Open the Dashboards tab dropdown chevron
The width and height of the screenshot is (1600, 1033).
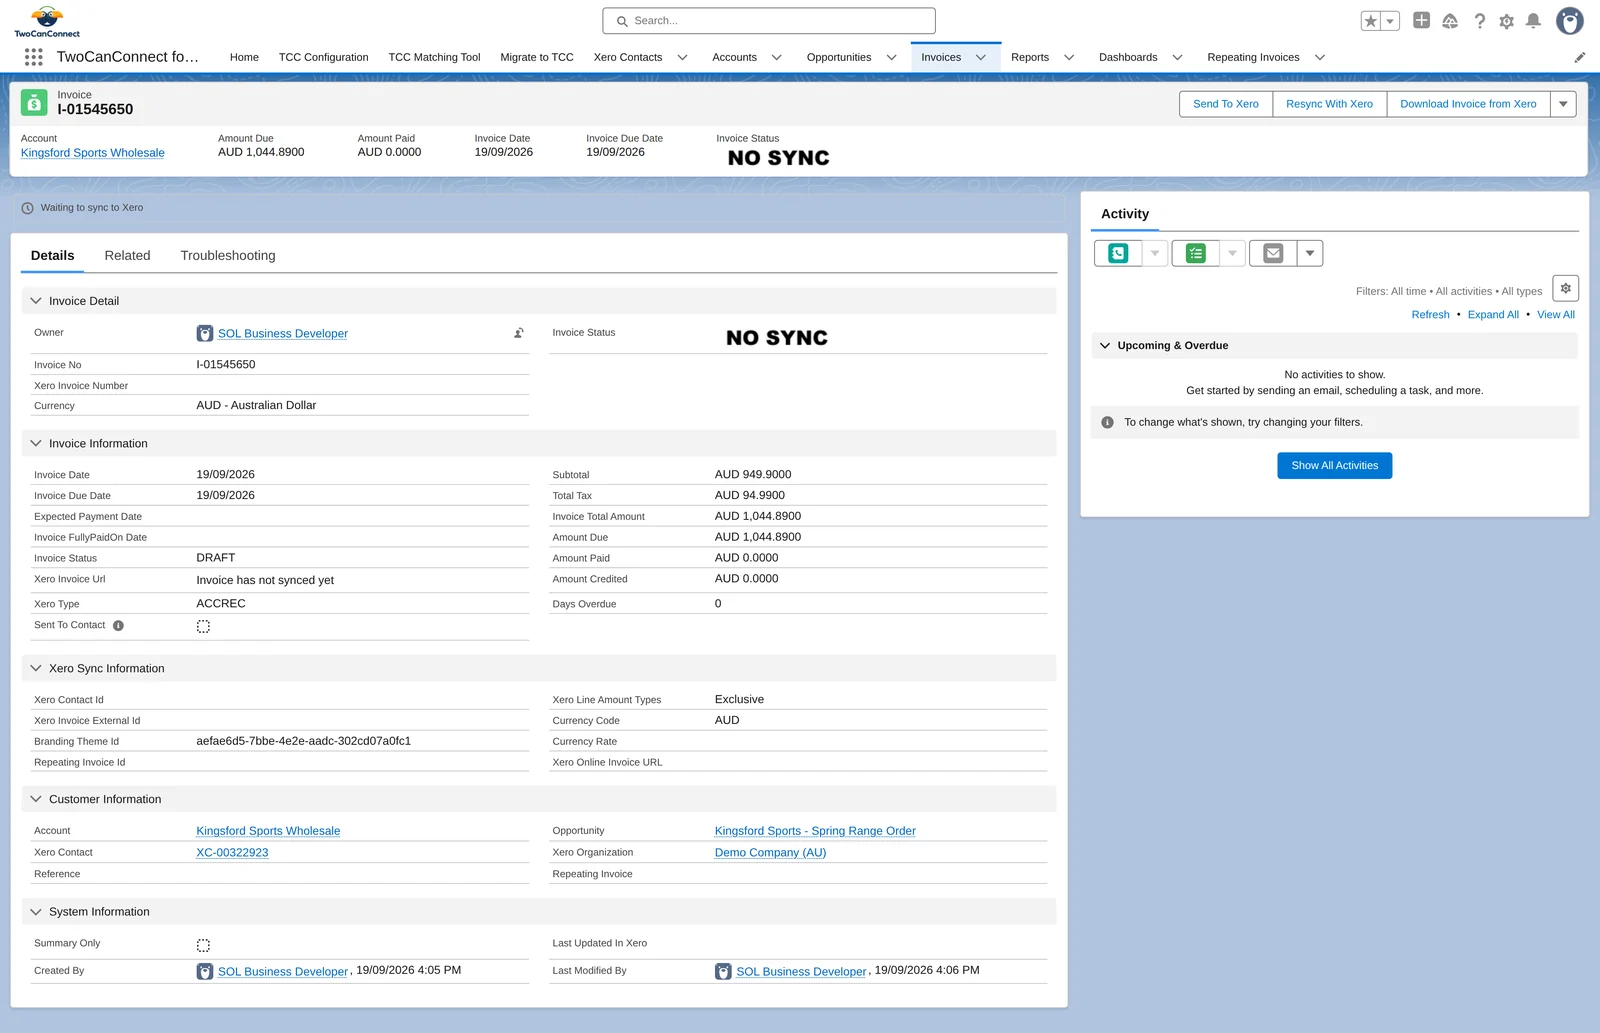[x=1178, y=57]
